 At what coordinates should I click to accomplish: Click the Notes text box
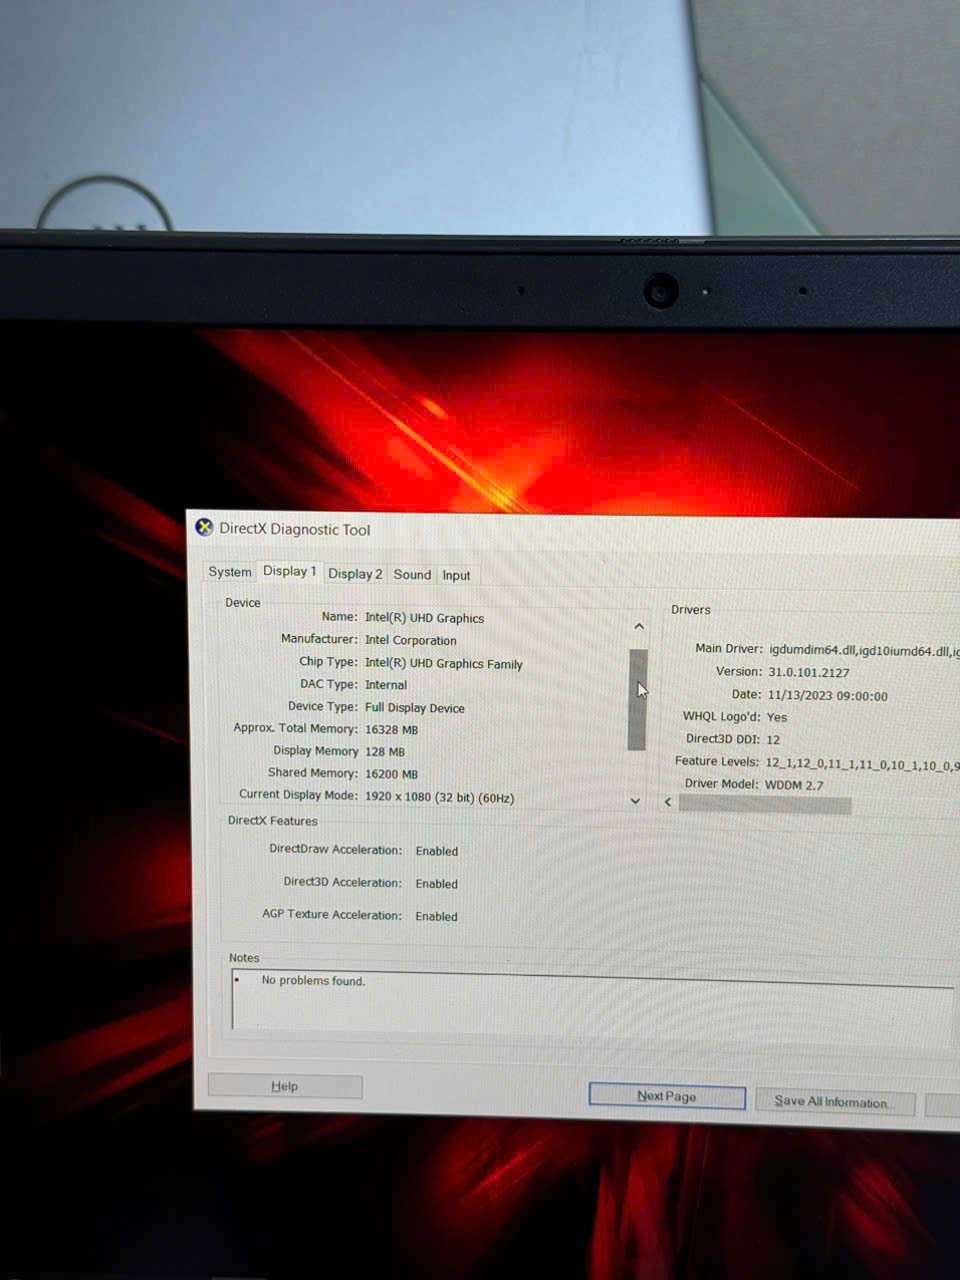point(595,1004)
